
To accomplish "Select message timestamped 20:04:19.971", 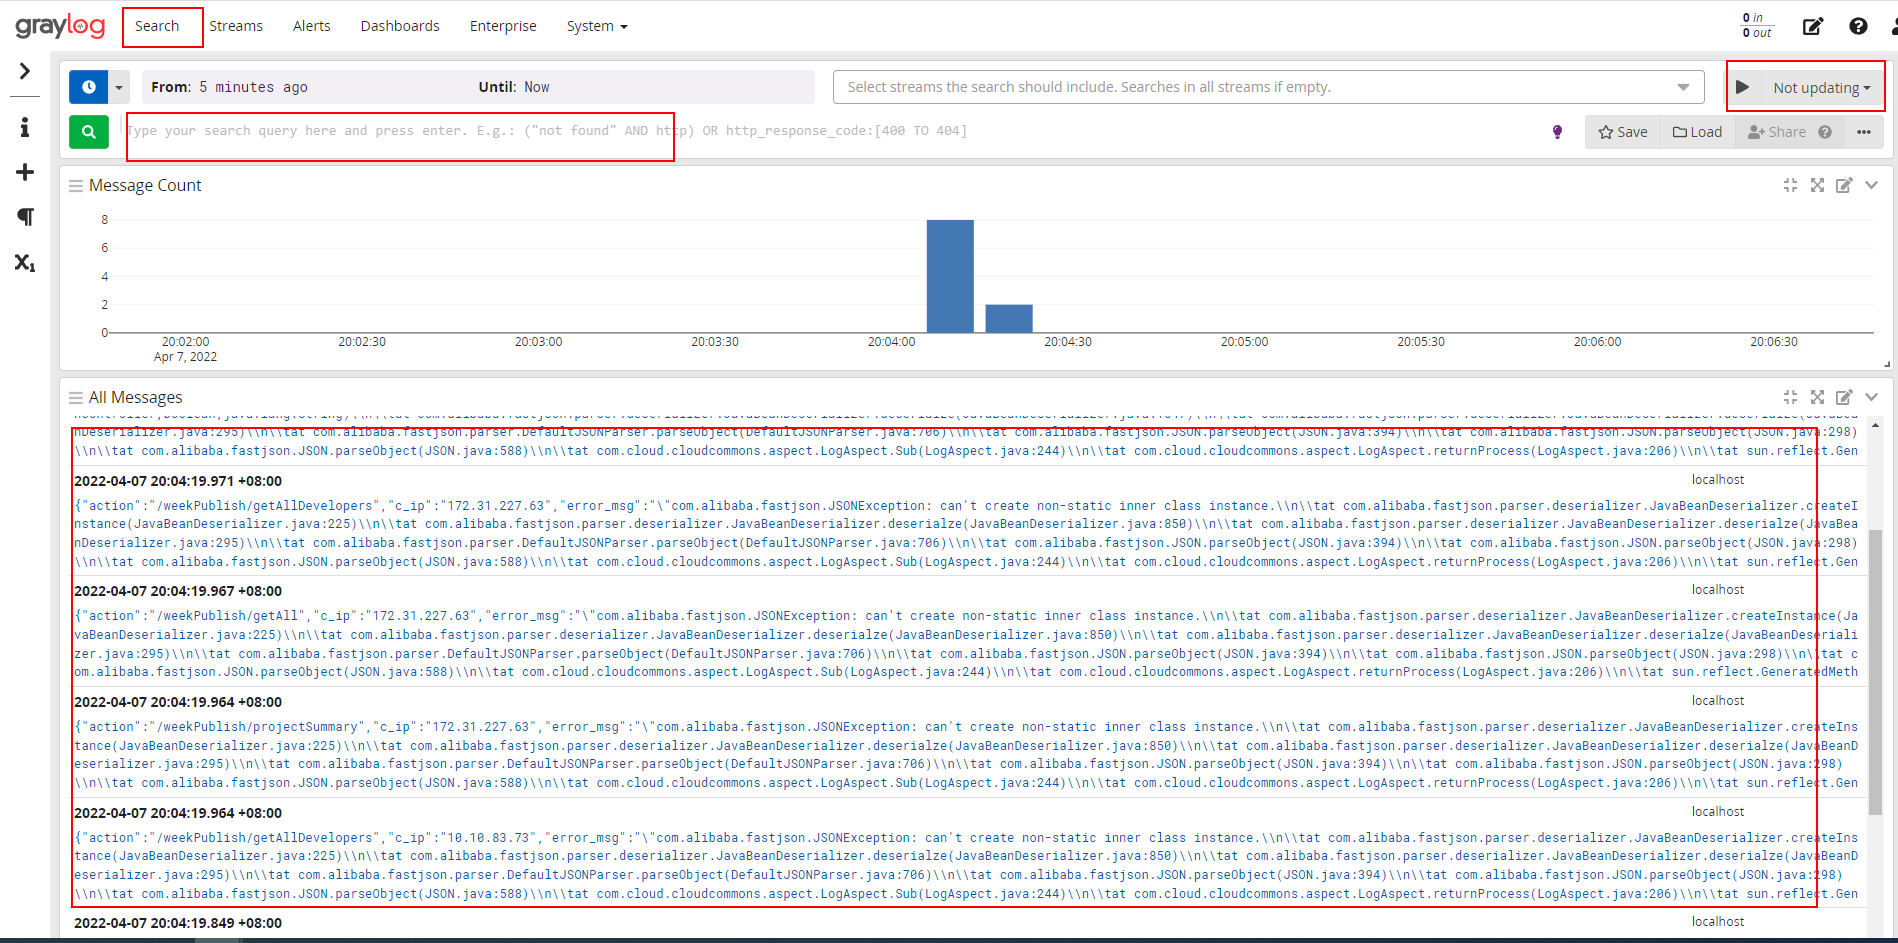I will tap(178, 481).
